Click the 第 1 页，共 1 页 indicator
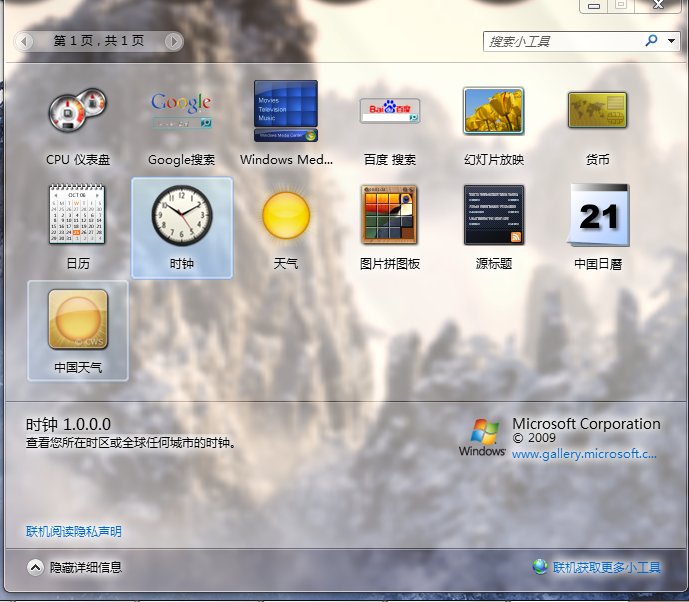 (99, 41)
